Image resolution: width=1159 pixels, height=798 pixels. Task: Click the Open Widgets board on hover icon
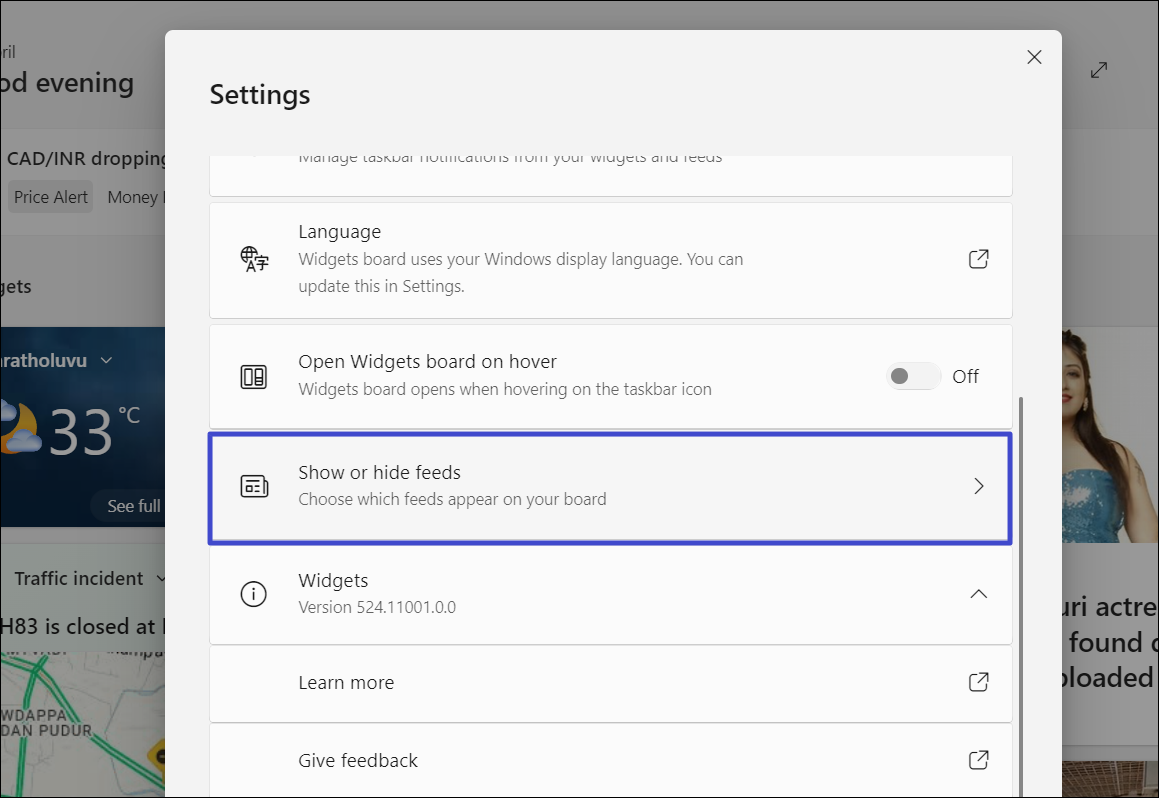(254, 377)
